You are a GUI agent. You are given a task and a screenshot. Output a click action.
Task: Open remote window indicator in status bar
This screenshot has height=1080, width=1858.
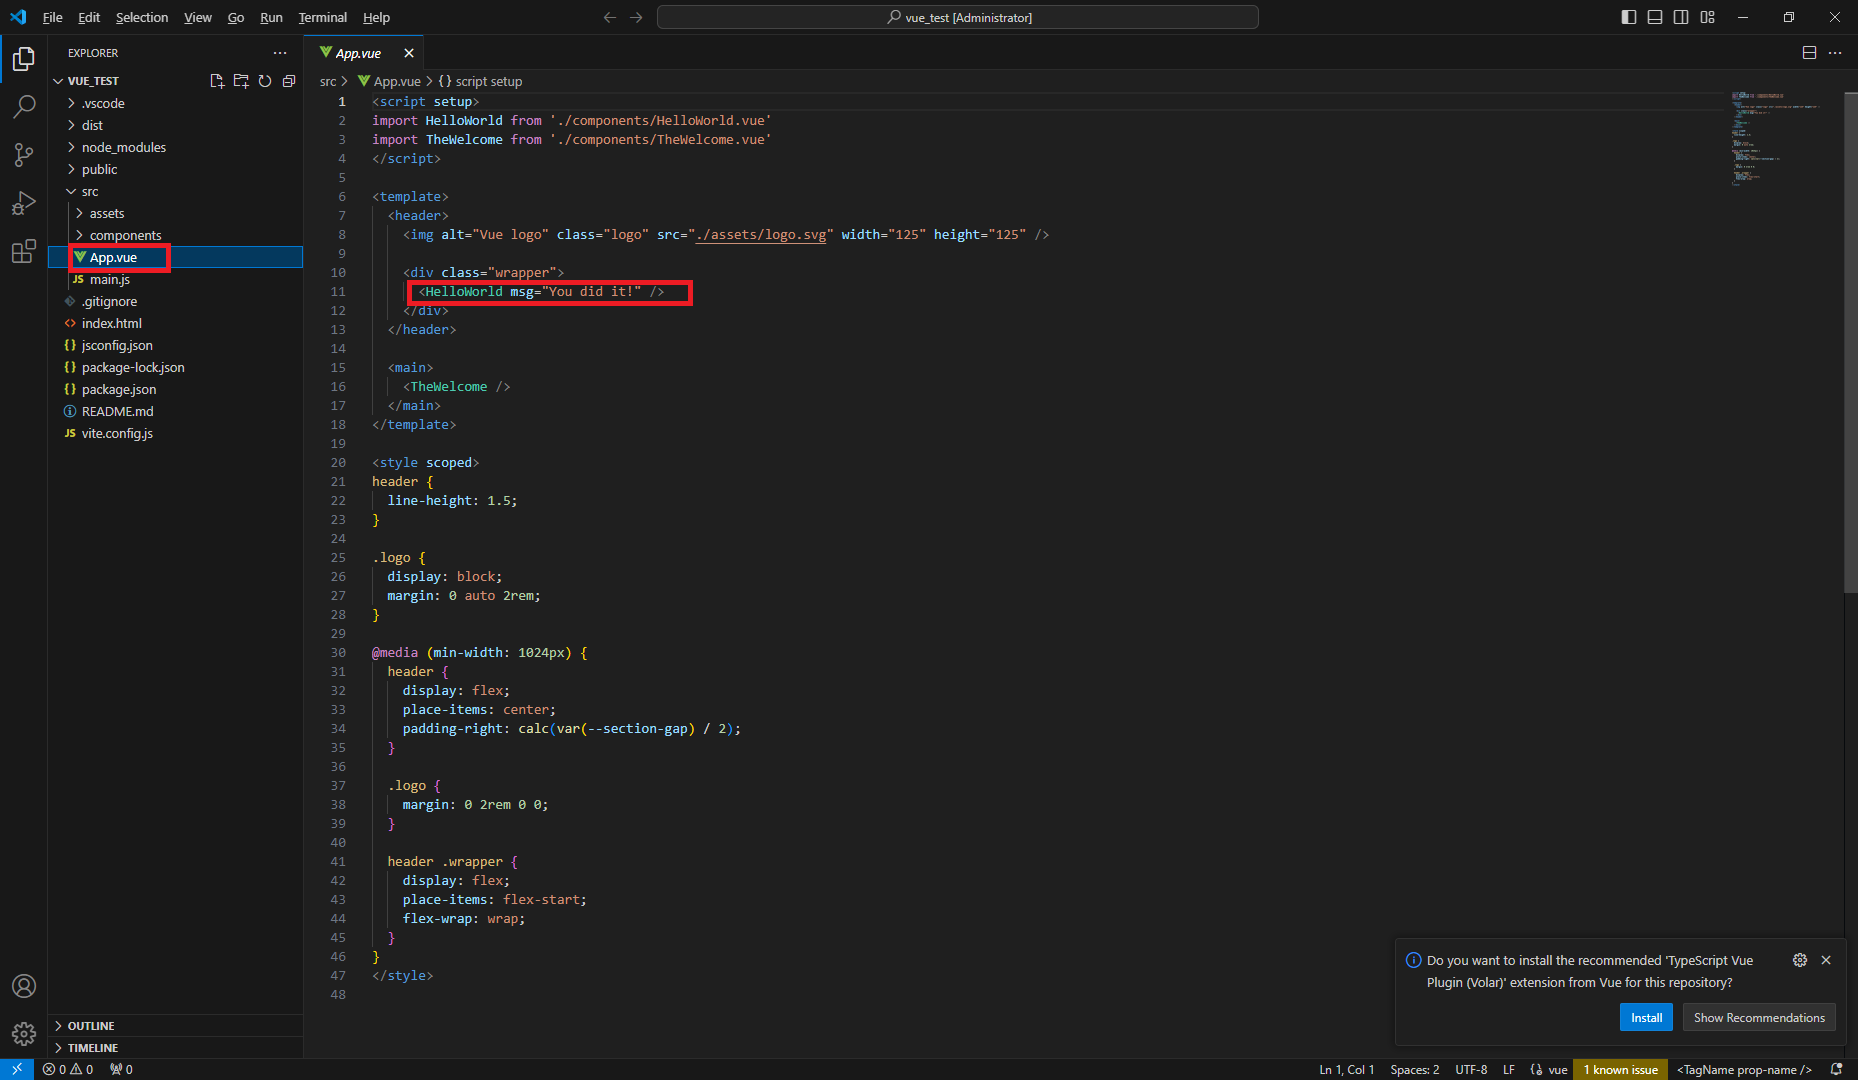(17, 1069)
